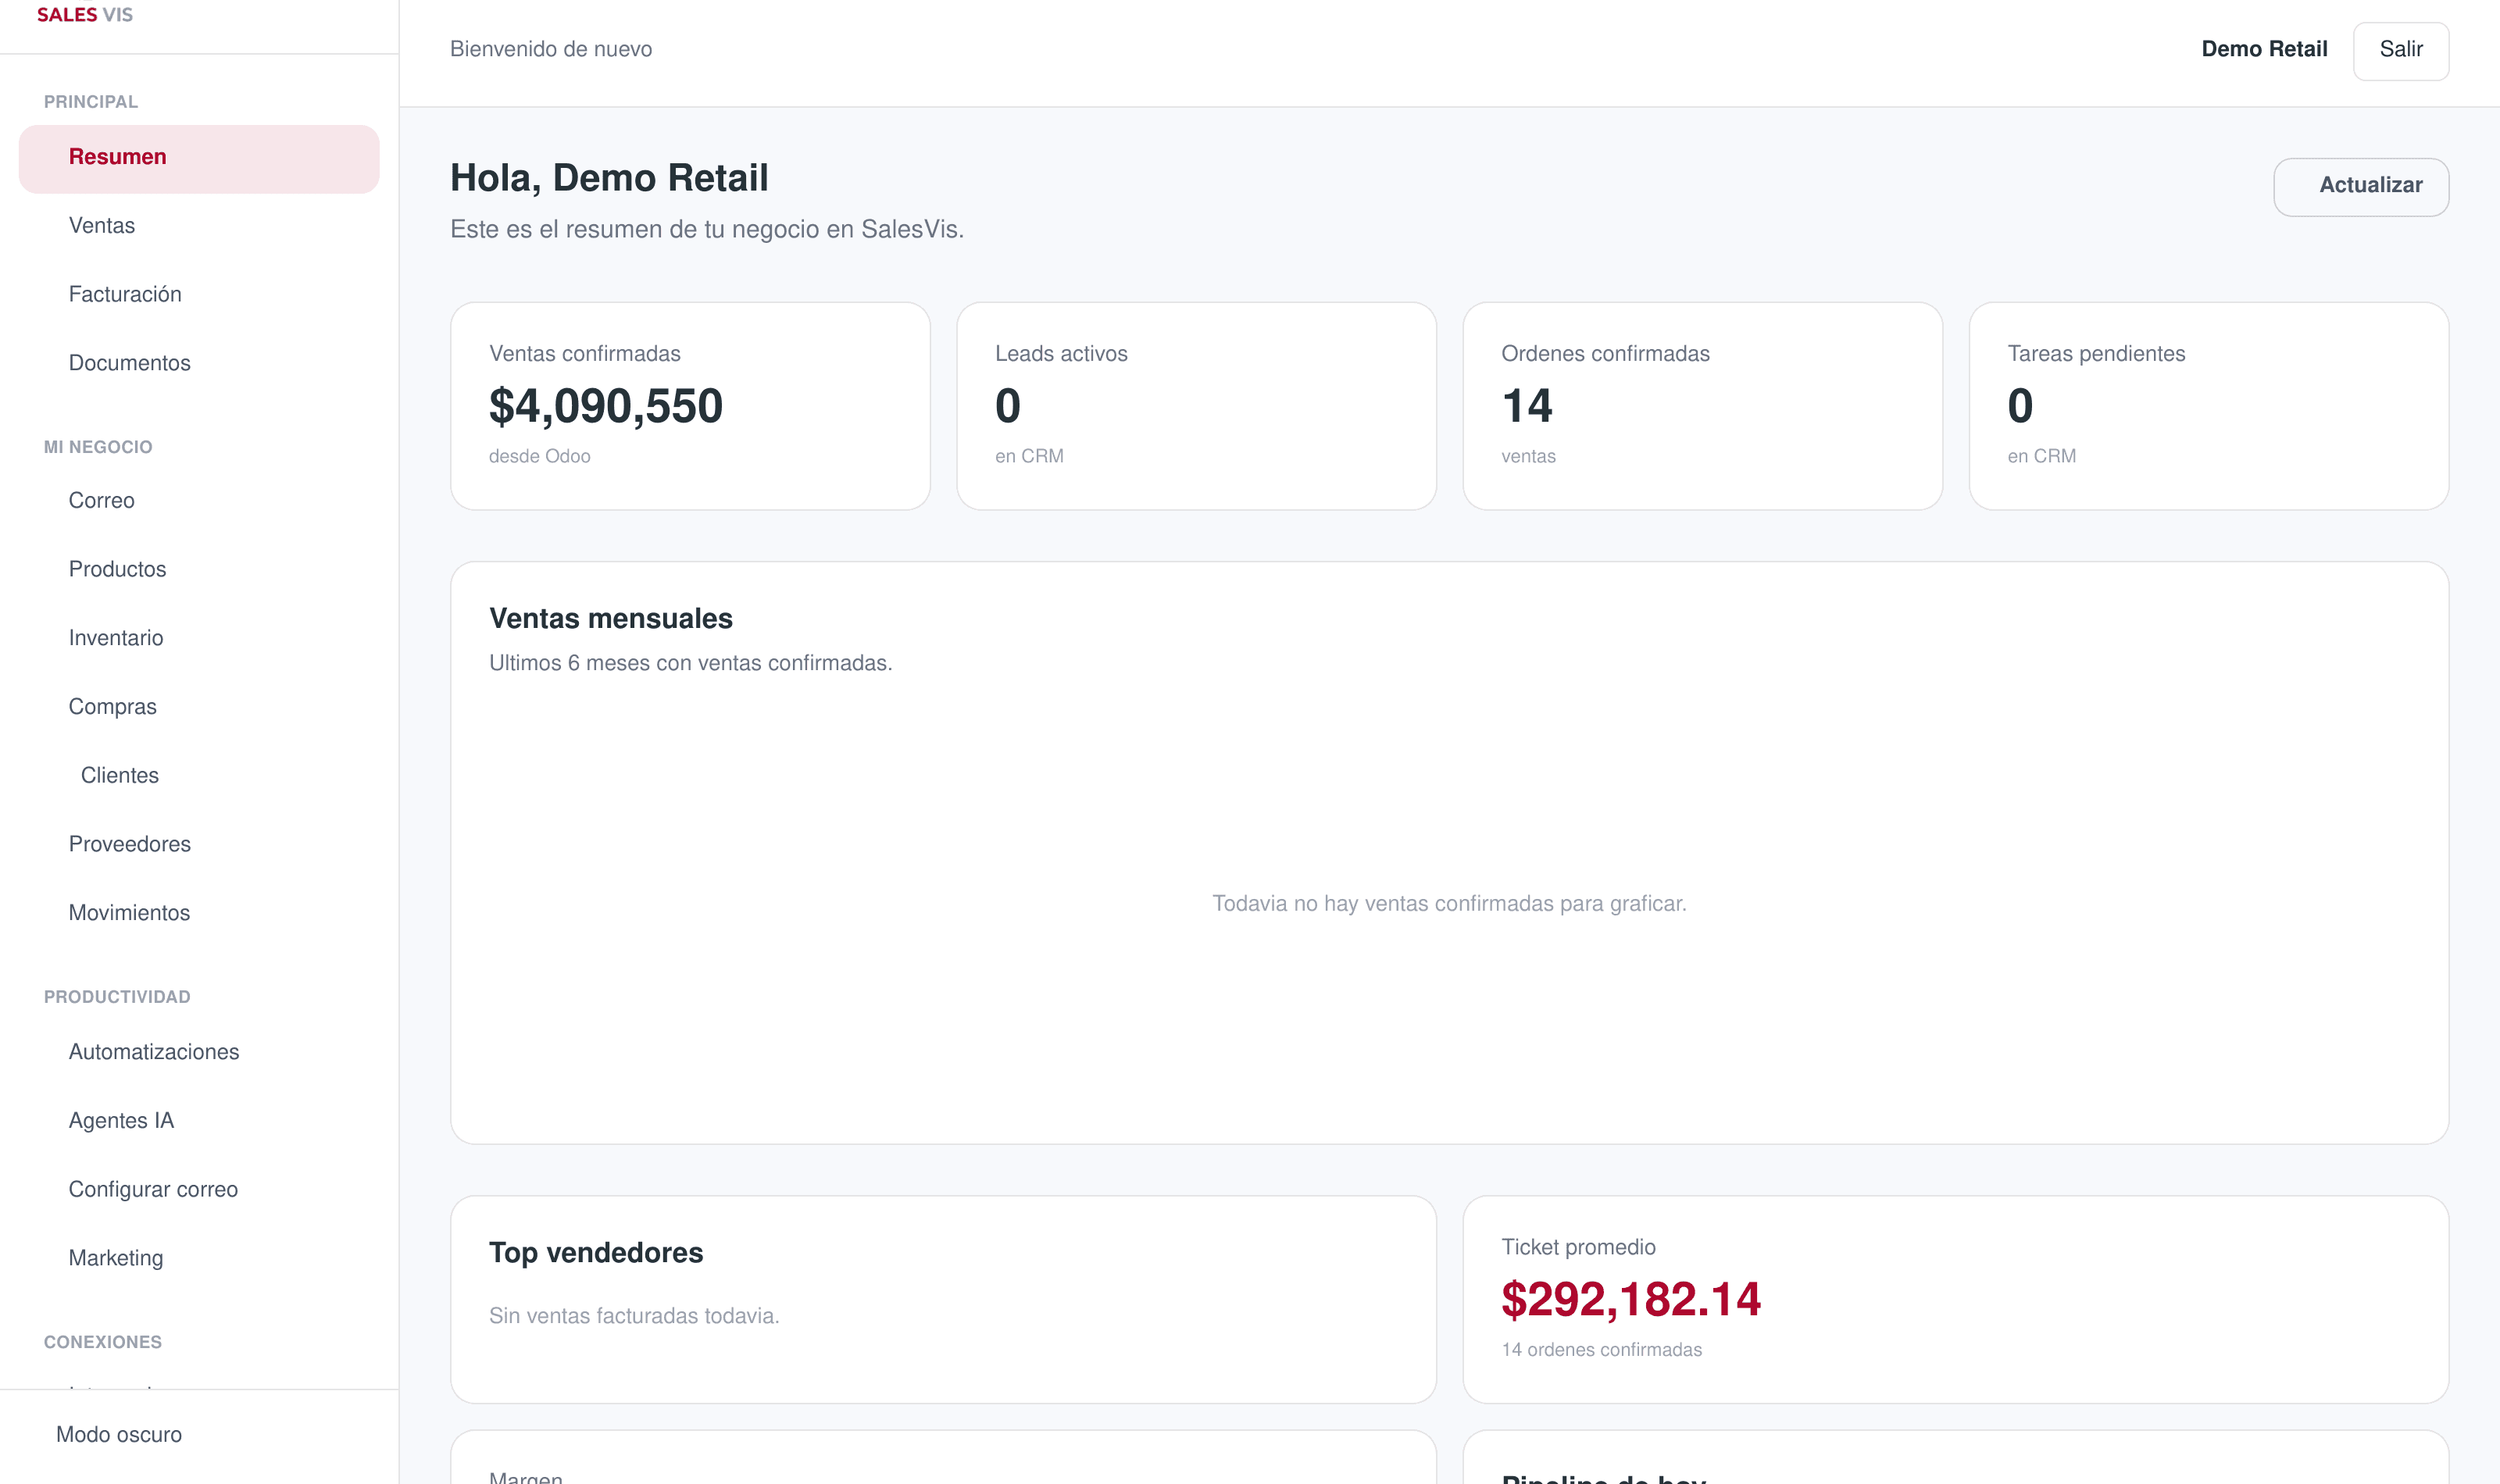
Task: Click 'Sin ventas facturadas todavia.' text
Action: pyautogui.click(x=634, y=1316)
